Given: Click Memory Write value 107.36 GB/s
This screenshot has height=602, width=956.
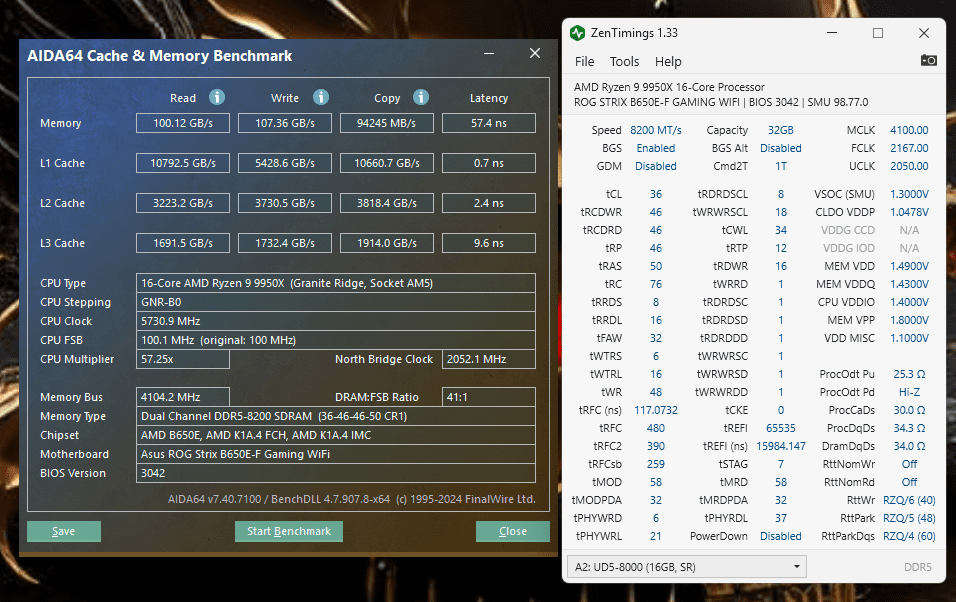Looking at the screenshot, I should click(285, 123).
